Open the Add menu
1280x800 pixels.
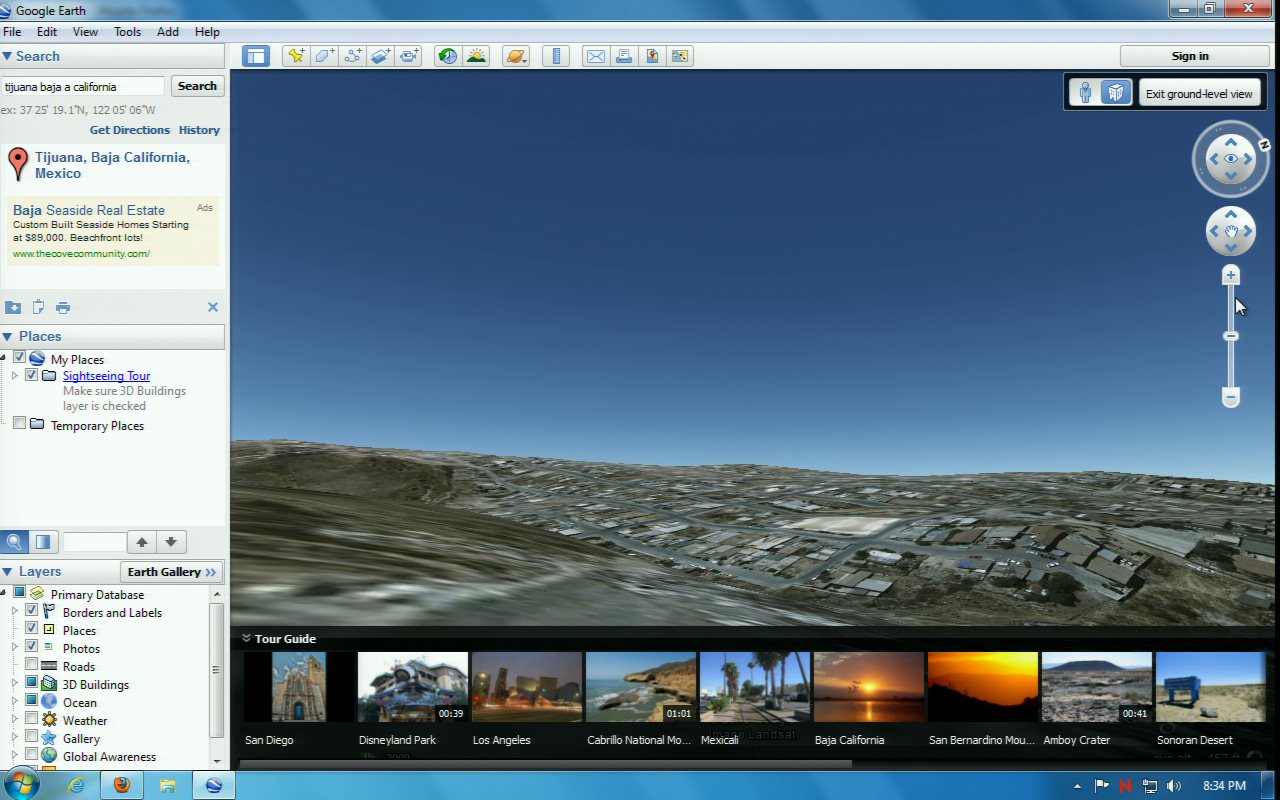tap(168, 32)
